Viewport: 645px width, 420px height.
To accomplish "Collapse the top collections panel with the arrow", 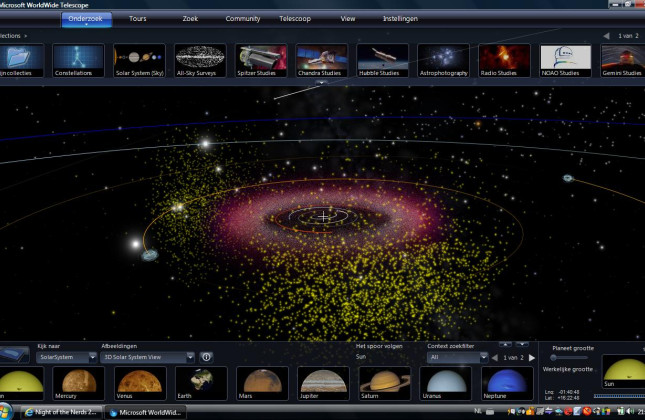I will [321, 83].
